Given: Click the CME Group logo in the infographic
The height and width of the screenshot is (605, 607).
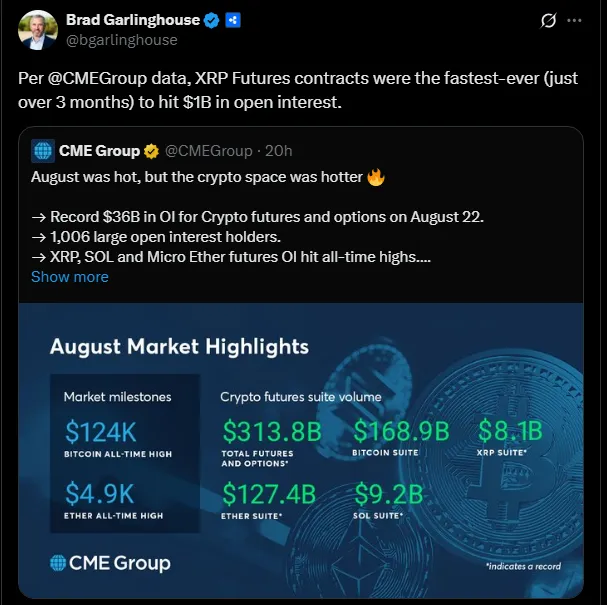Looking at the screenshot, I should [110, 563].
